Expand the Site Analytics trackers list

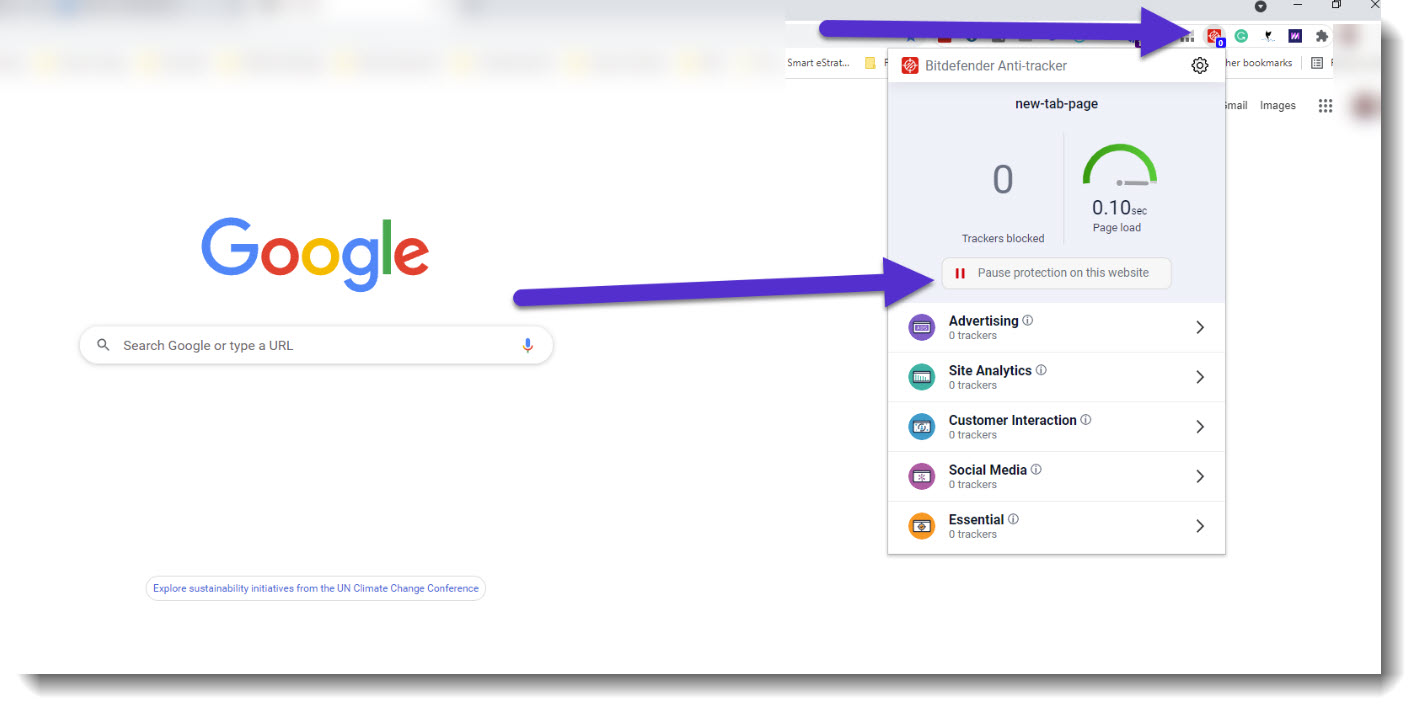[x=1200, y=377]
